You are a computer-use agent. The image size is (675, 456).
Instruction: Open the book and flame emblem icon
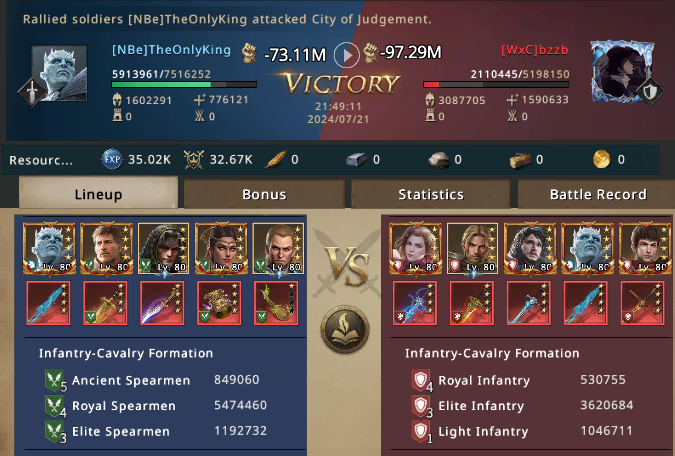[x=345, y=329]
